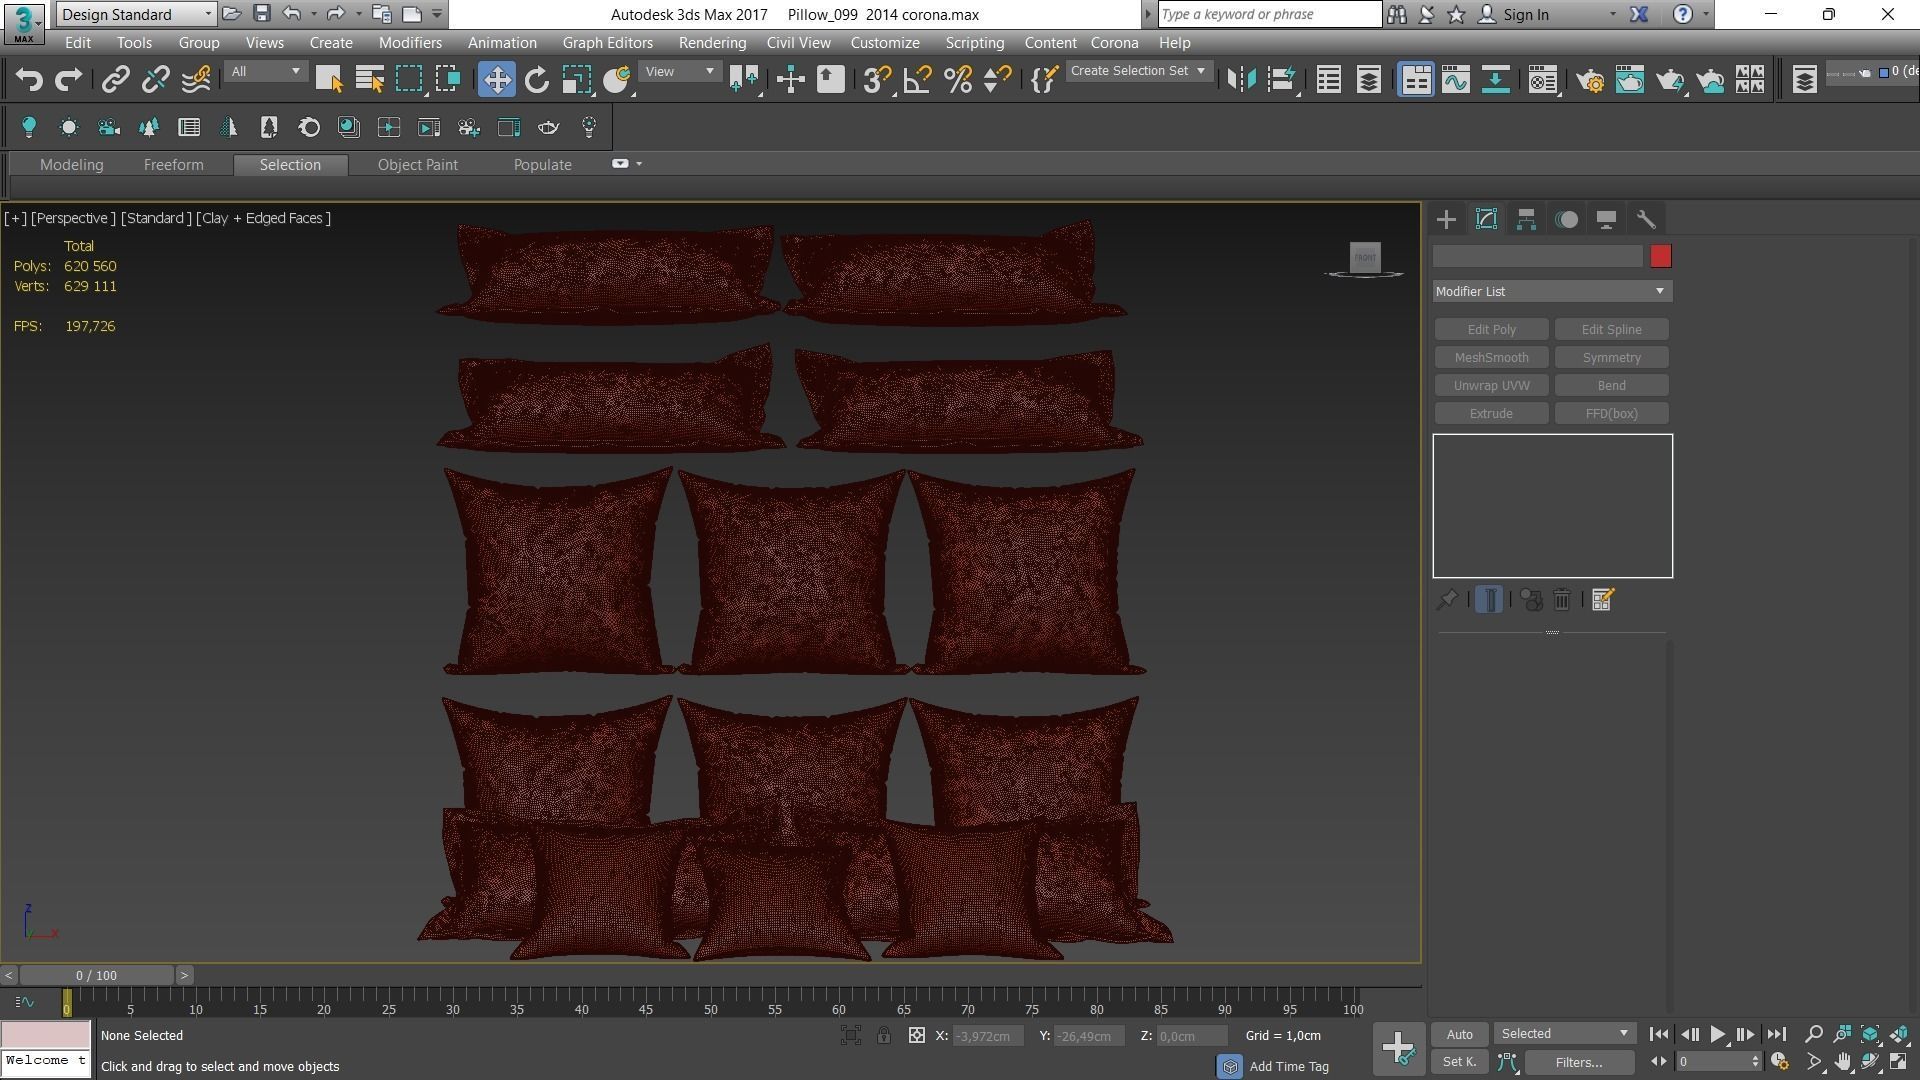Click the Pin Stack icon
This screenshot has width=1920, height=1080.
[x=1446, y=600]
